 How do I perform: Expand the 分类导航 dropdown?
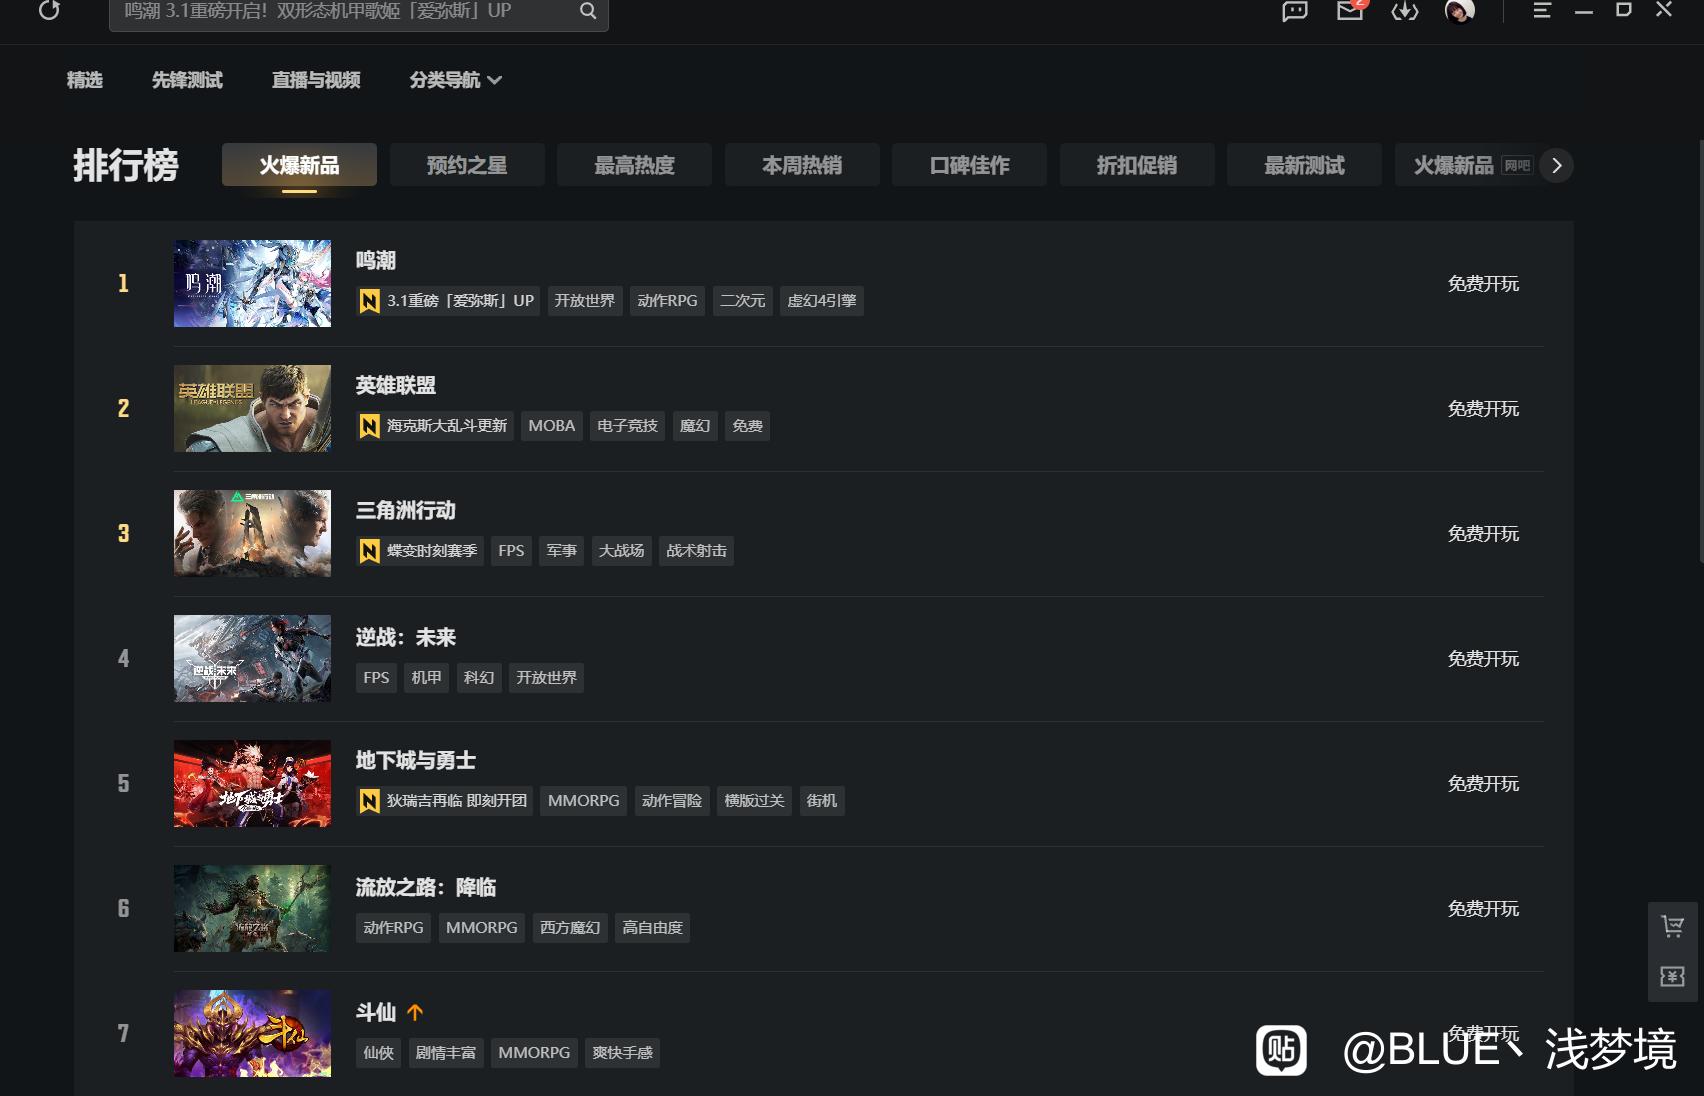pos(455,80)
